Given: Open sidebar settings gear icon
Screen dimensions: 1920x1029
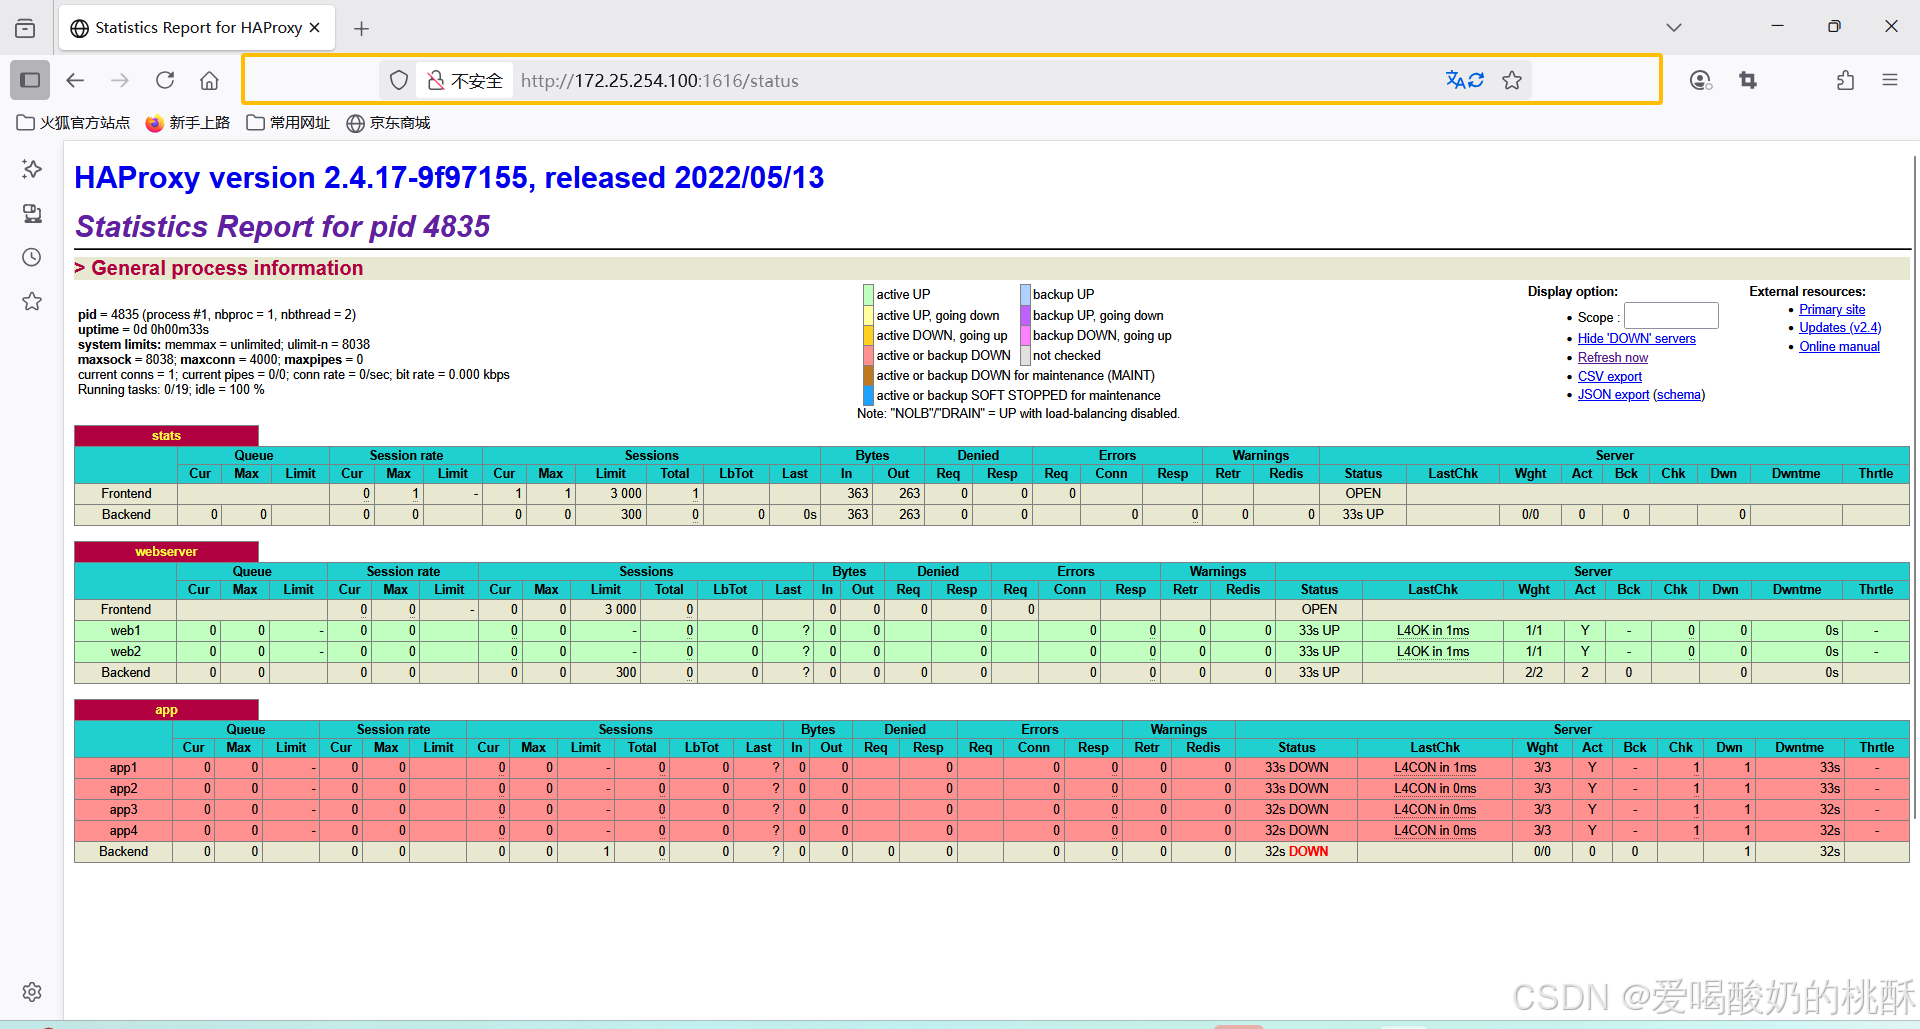Looking at the screenshot, I should pos(32,992).
